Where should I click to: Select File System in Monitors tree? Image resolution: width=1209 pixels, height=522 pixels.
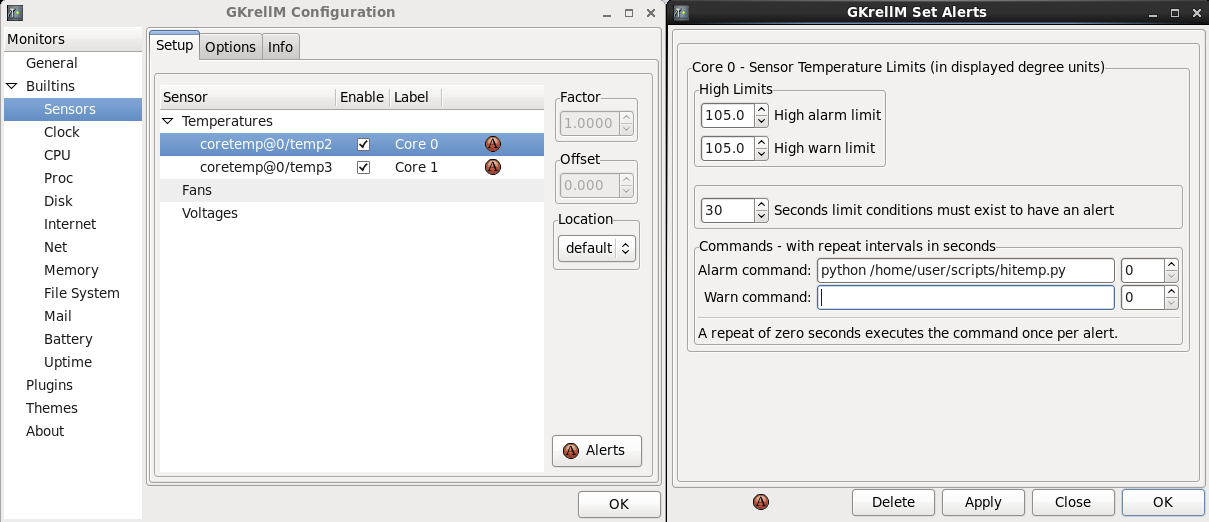pyautogui.click(x=82, y=293)
